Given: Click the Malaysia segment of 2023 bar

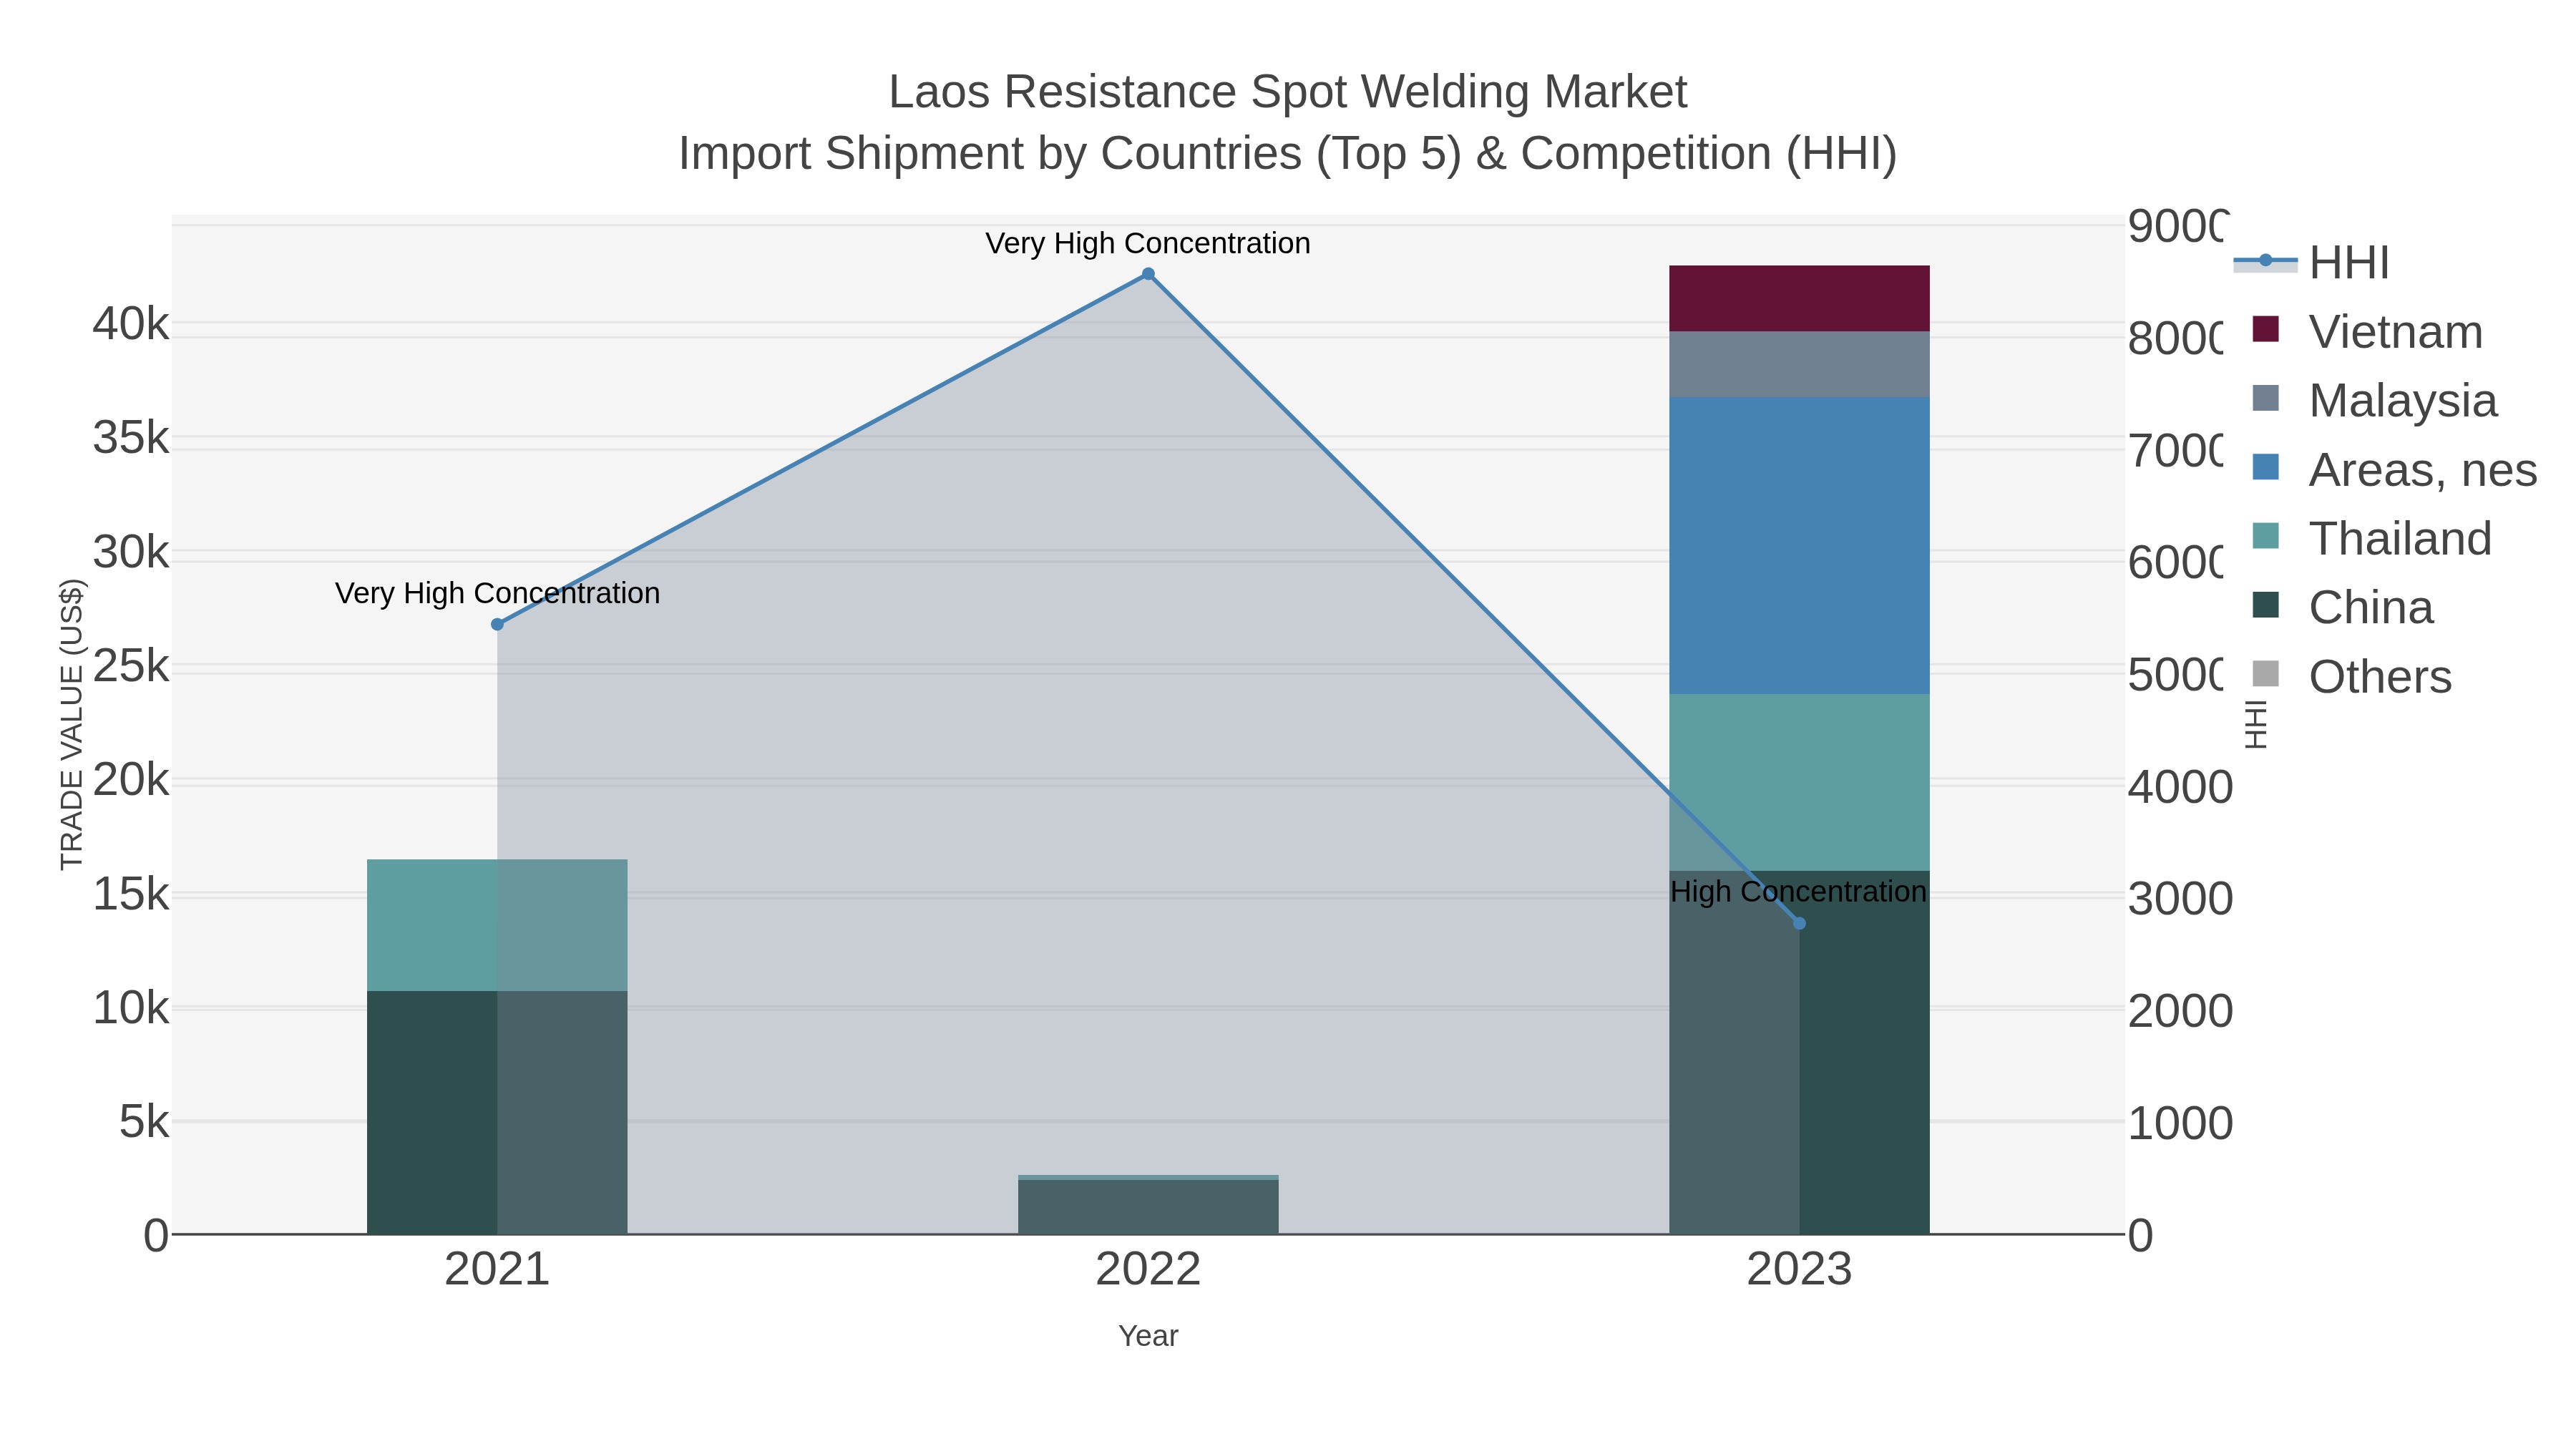Looking at the screenshot, I should (1799, 364).
